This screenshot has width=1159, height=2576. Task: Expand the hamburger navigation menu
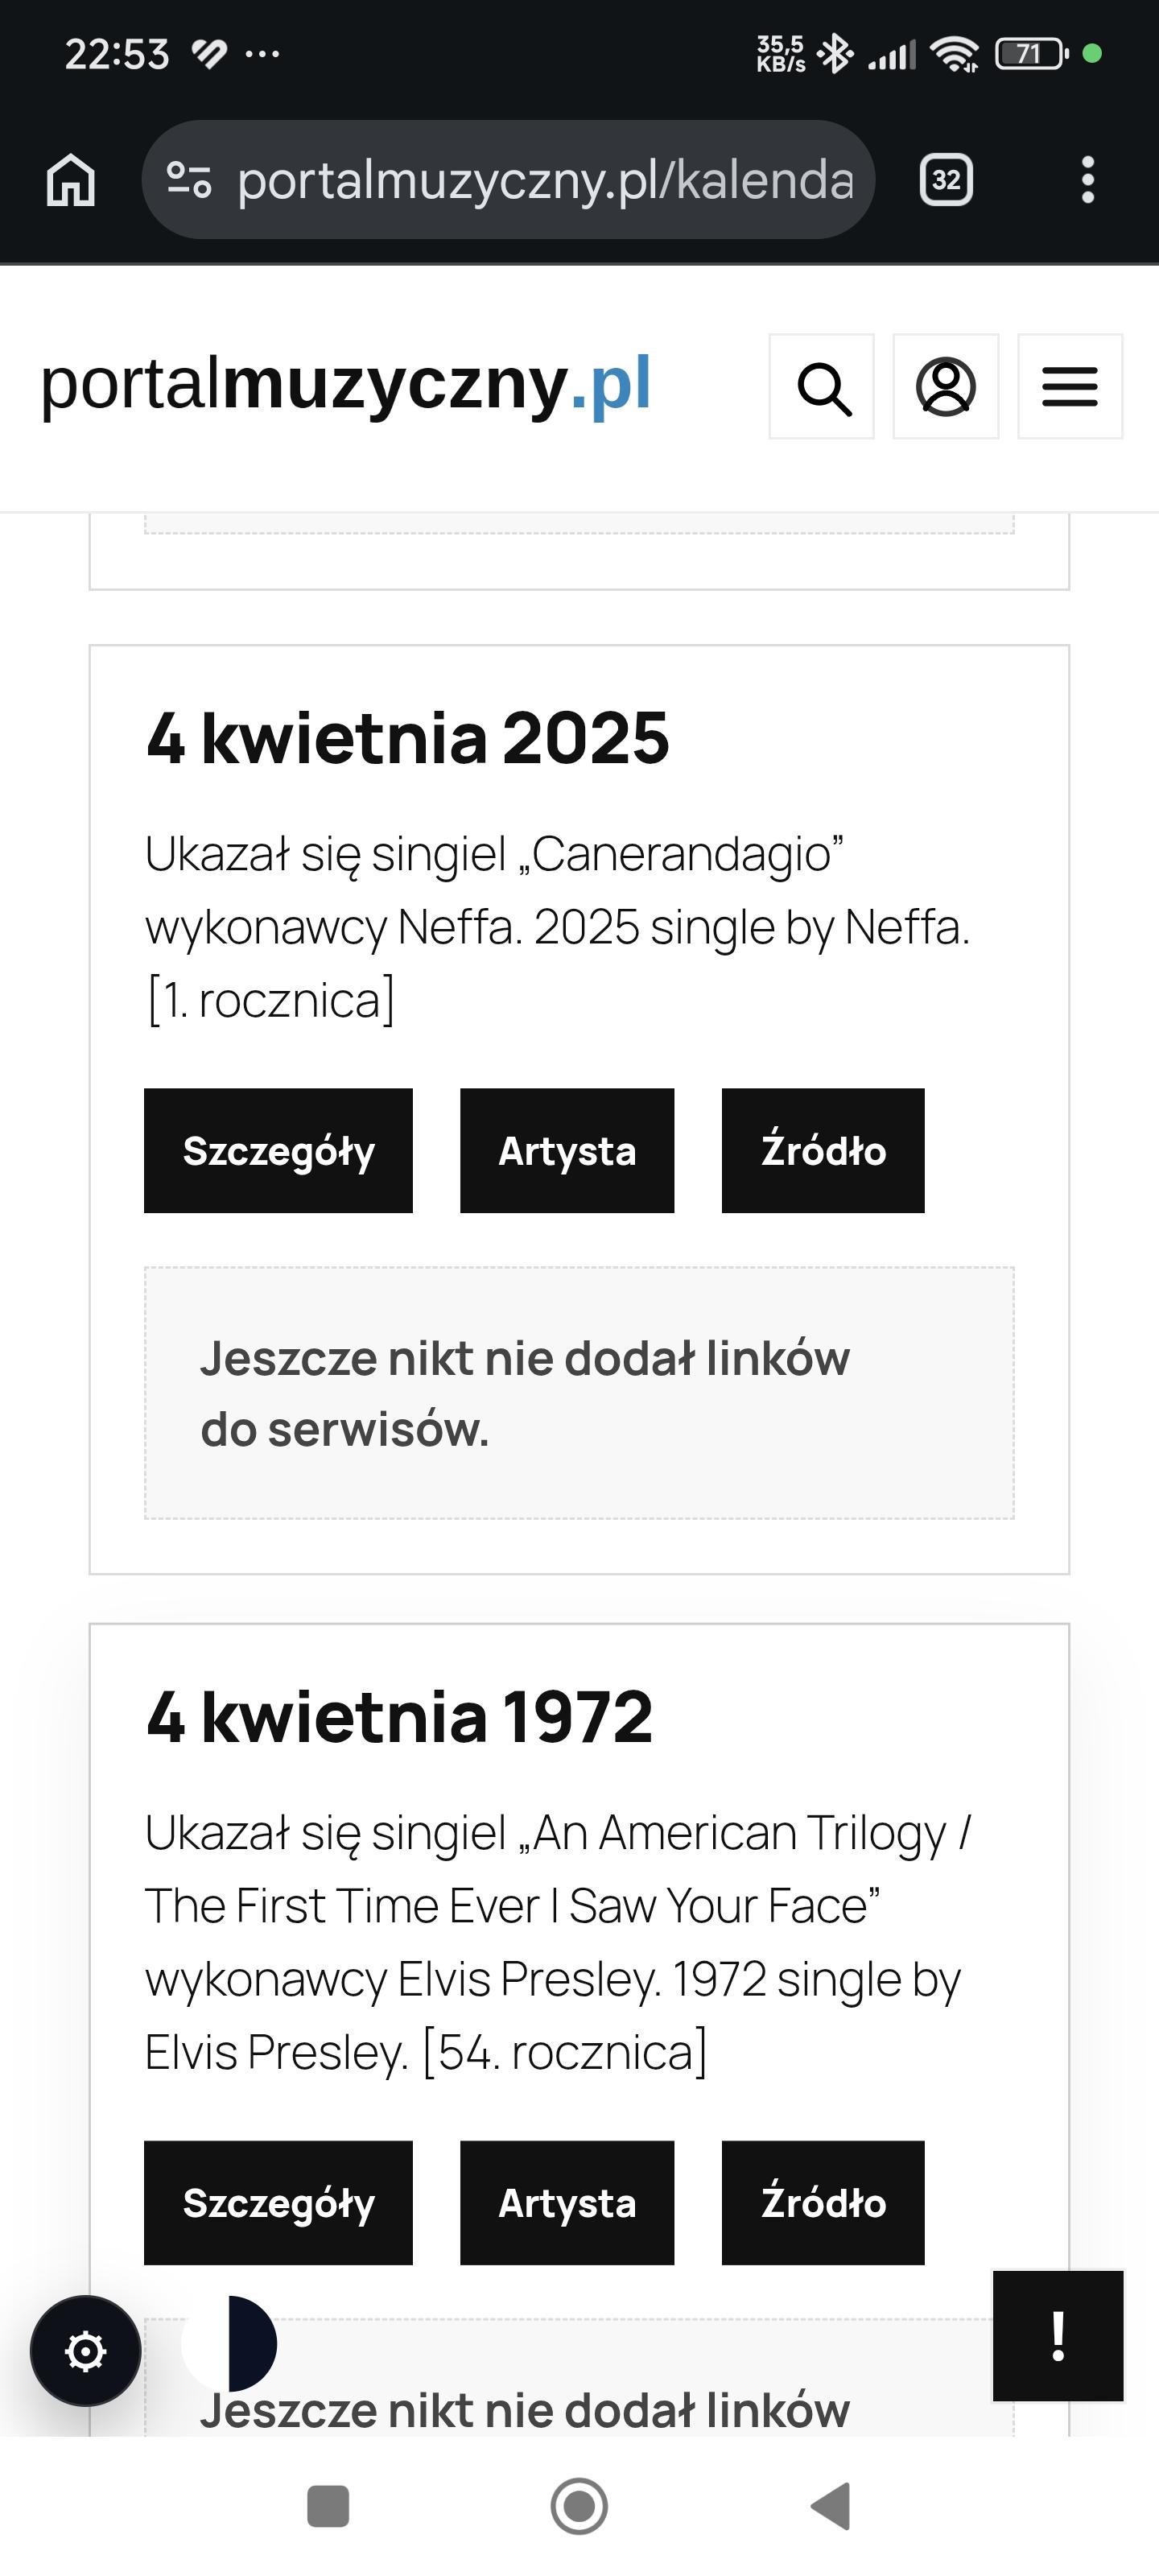(x=1069, y=387)
